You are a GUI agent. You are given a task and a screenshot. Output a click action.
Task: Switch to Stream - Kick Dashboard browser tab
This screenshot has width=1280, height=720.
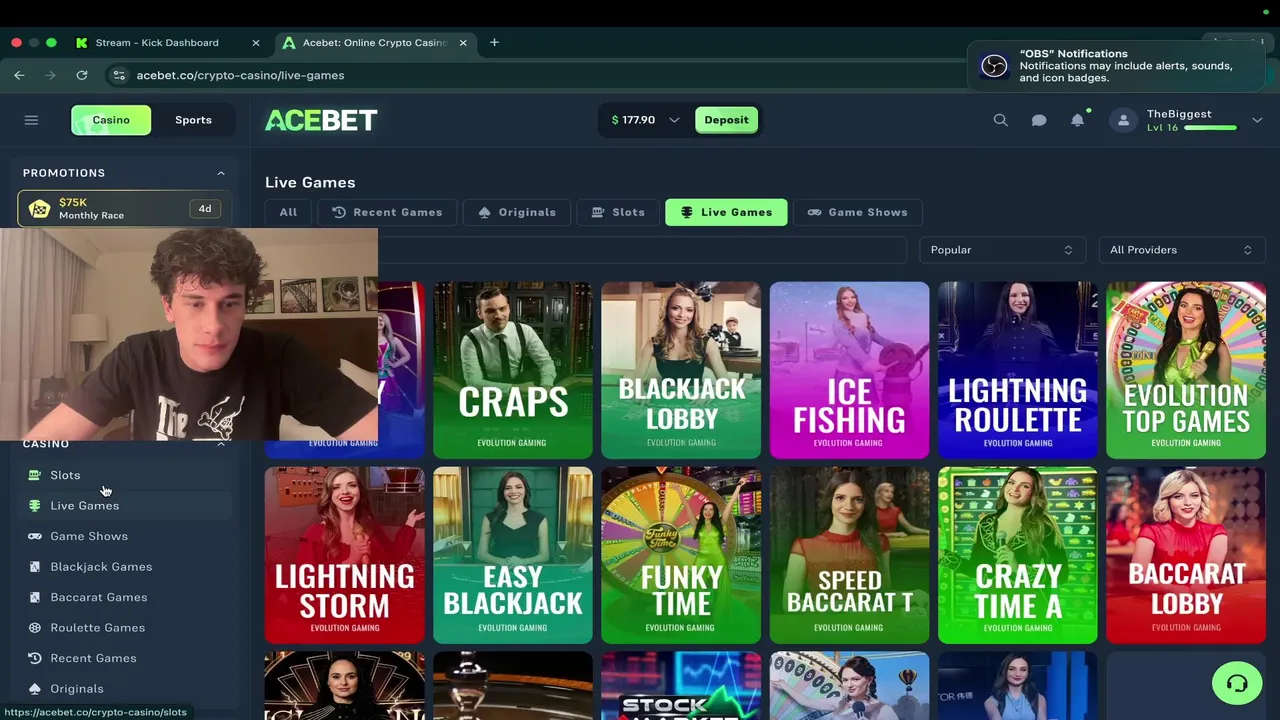click(x=157, y=43)
